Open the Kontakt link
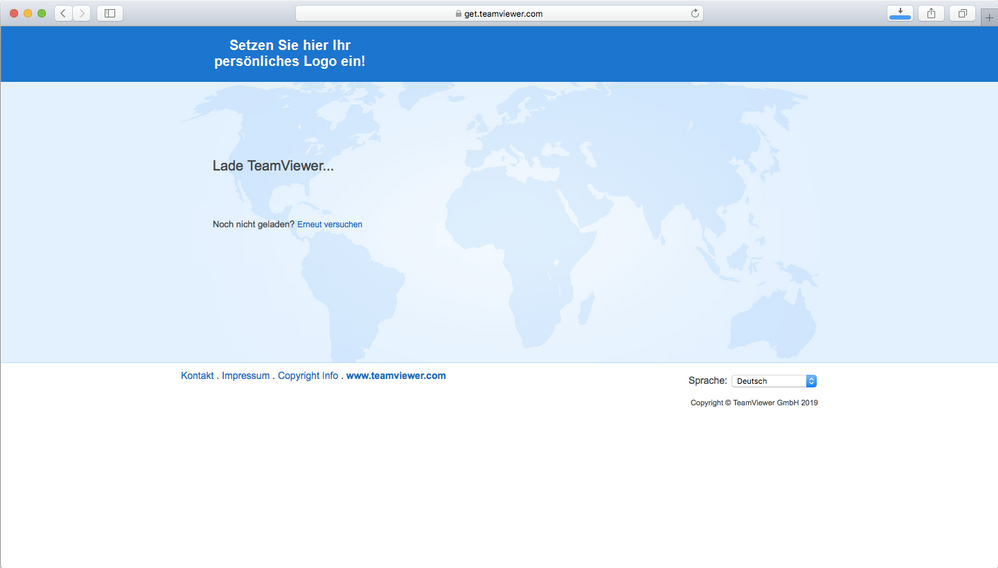The image size is (998, 568). [x=197, y=376]
